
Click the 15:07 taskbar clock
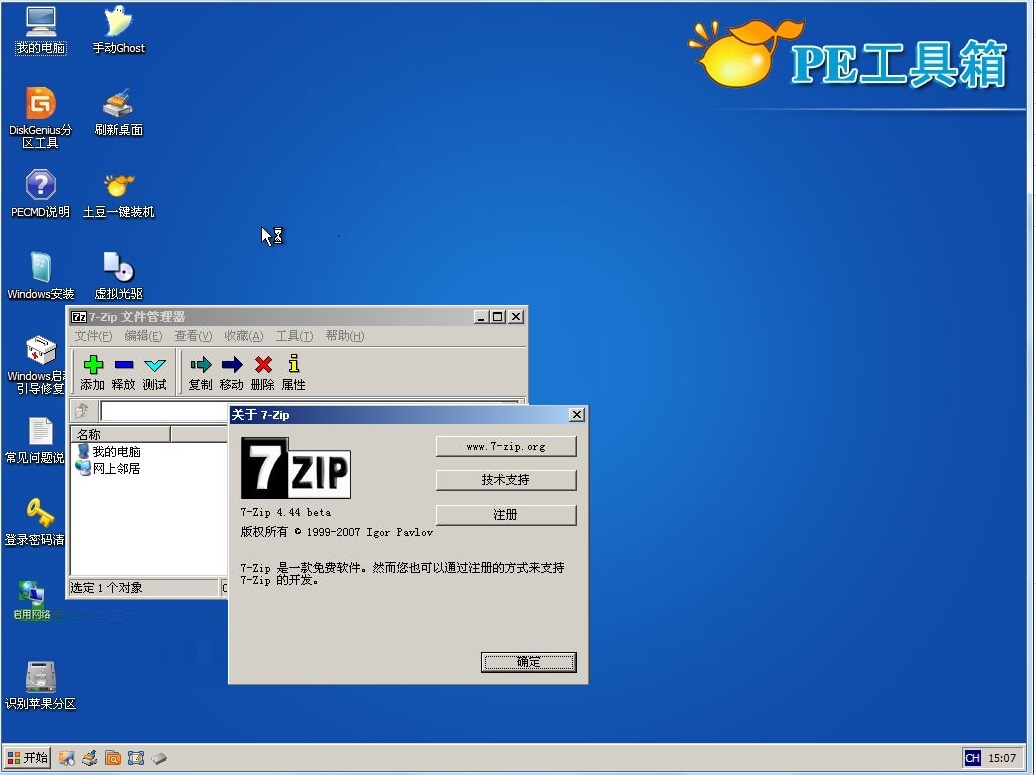coord(1002,758)
